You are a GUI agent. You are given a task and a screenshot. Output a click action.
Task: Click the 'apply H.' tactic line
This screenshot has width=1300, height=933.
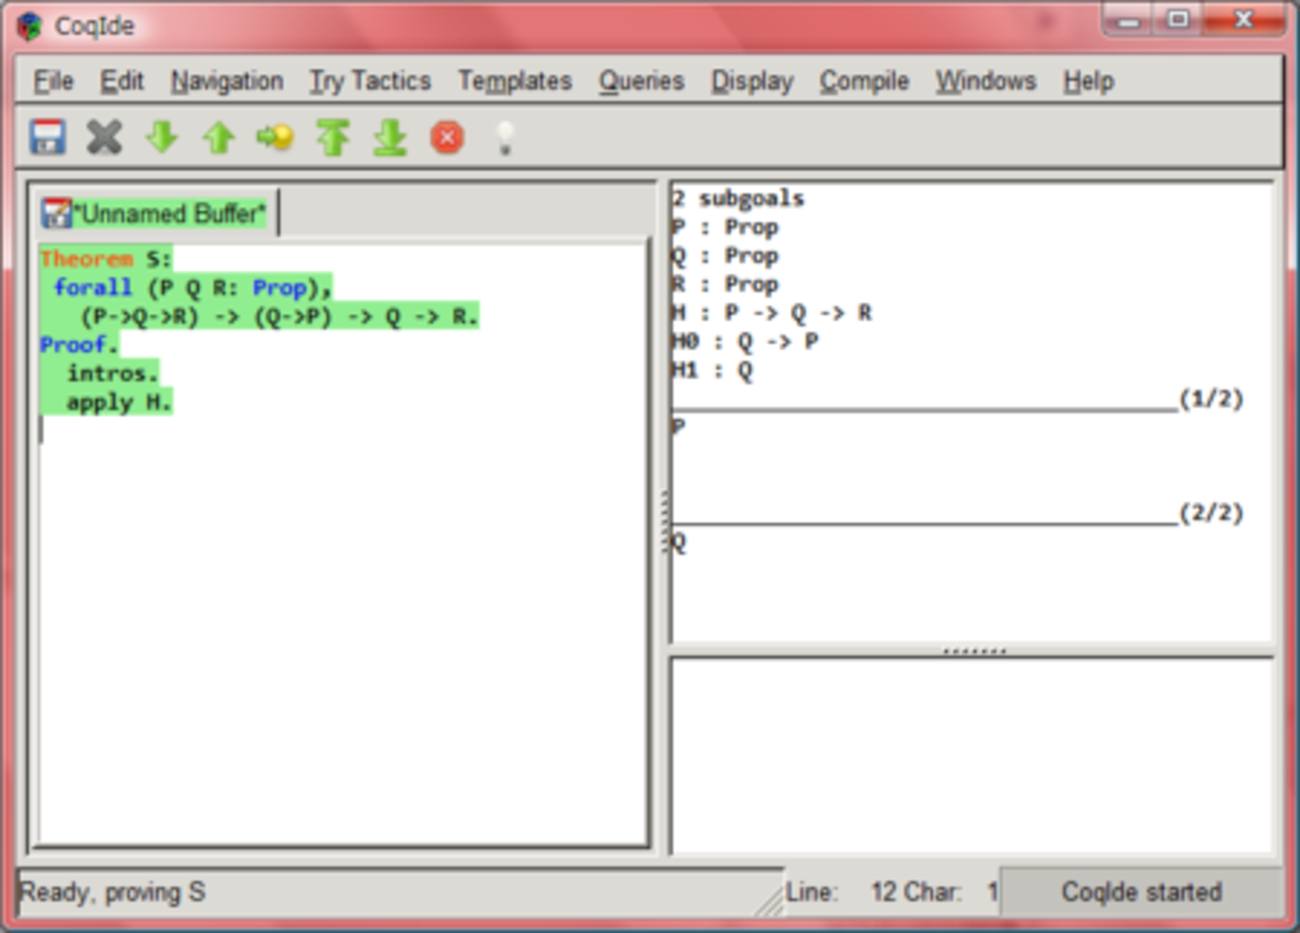click(x=119, y=403)
